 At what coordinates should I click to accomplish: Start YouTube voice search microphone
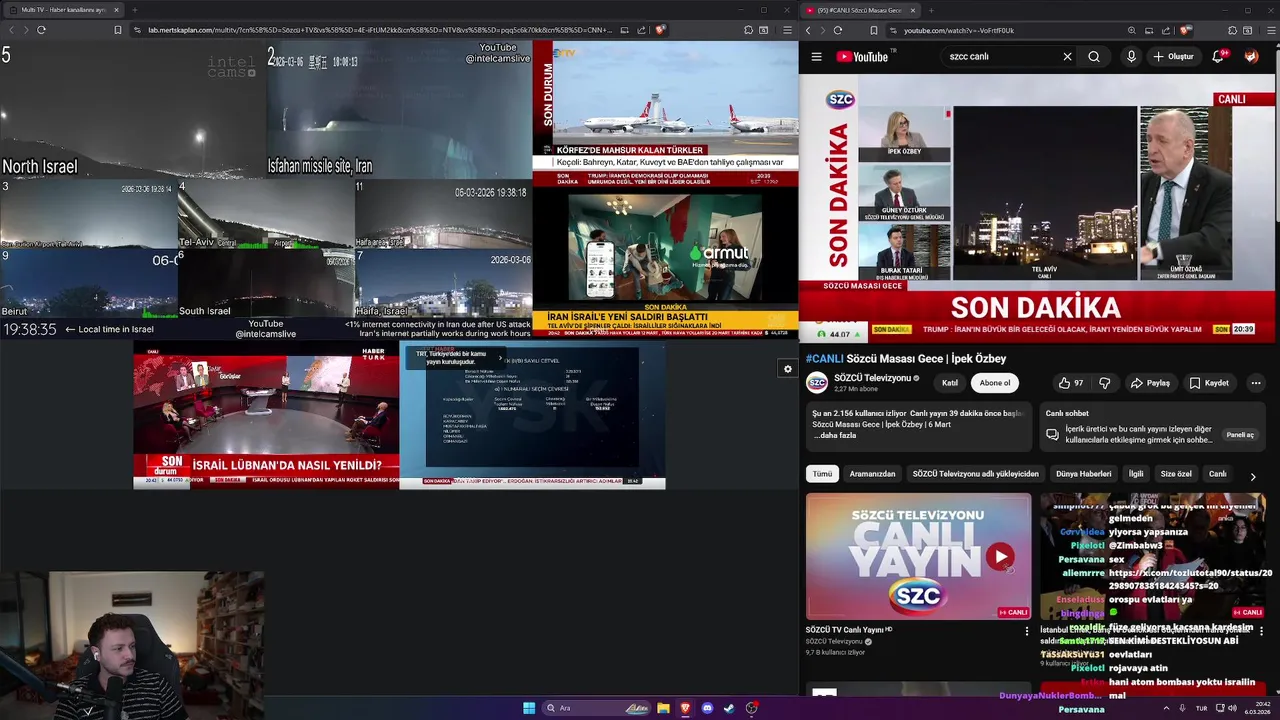[1131, 57]
